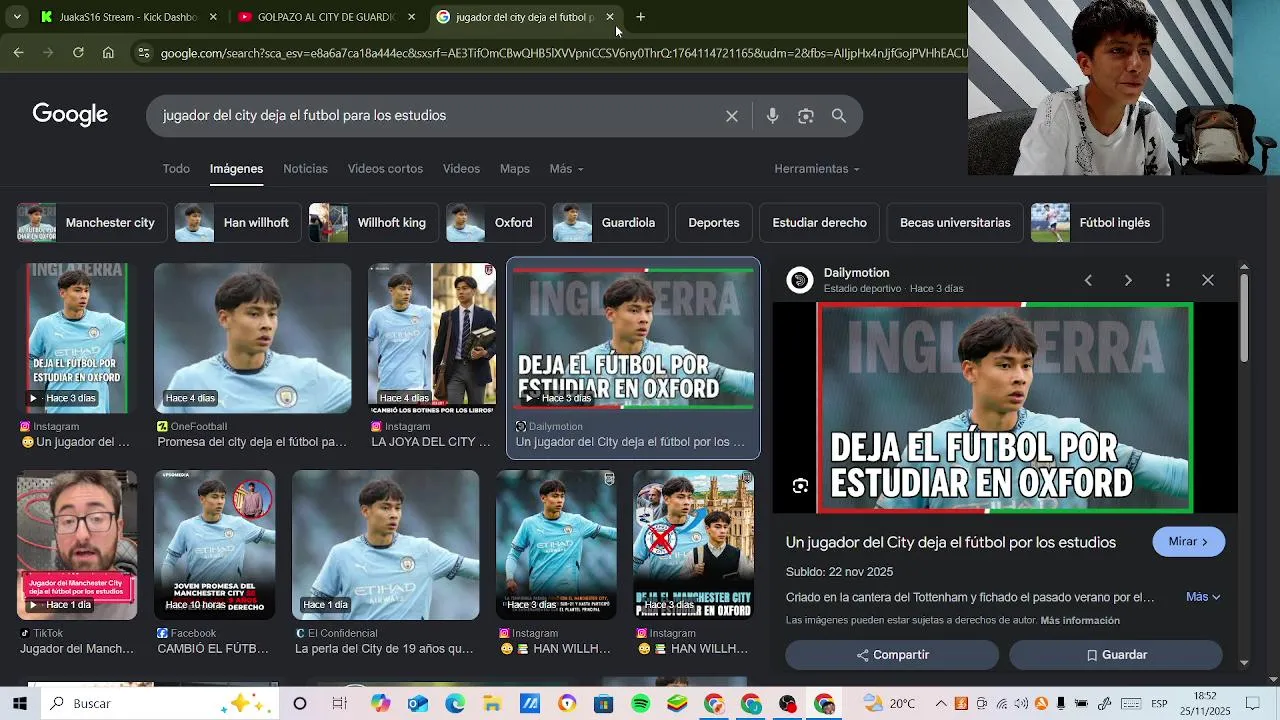Image resolution: width=1280 pixels, height=720 pixels.
Task: Click the browser address bar URL
Action: click(x=563, y=53)
